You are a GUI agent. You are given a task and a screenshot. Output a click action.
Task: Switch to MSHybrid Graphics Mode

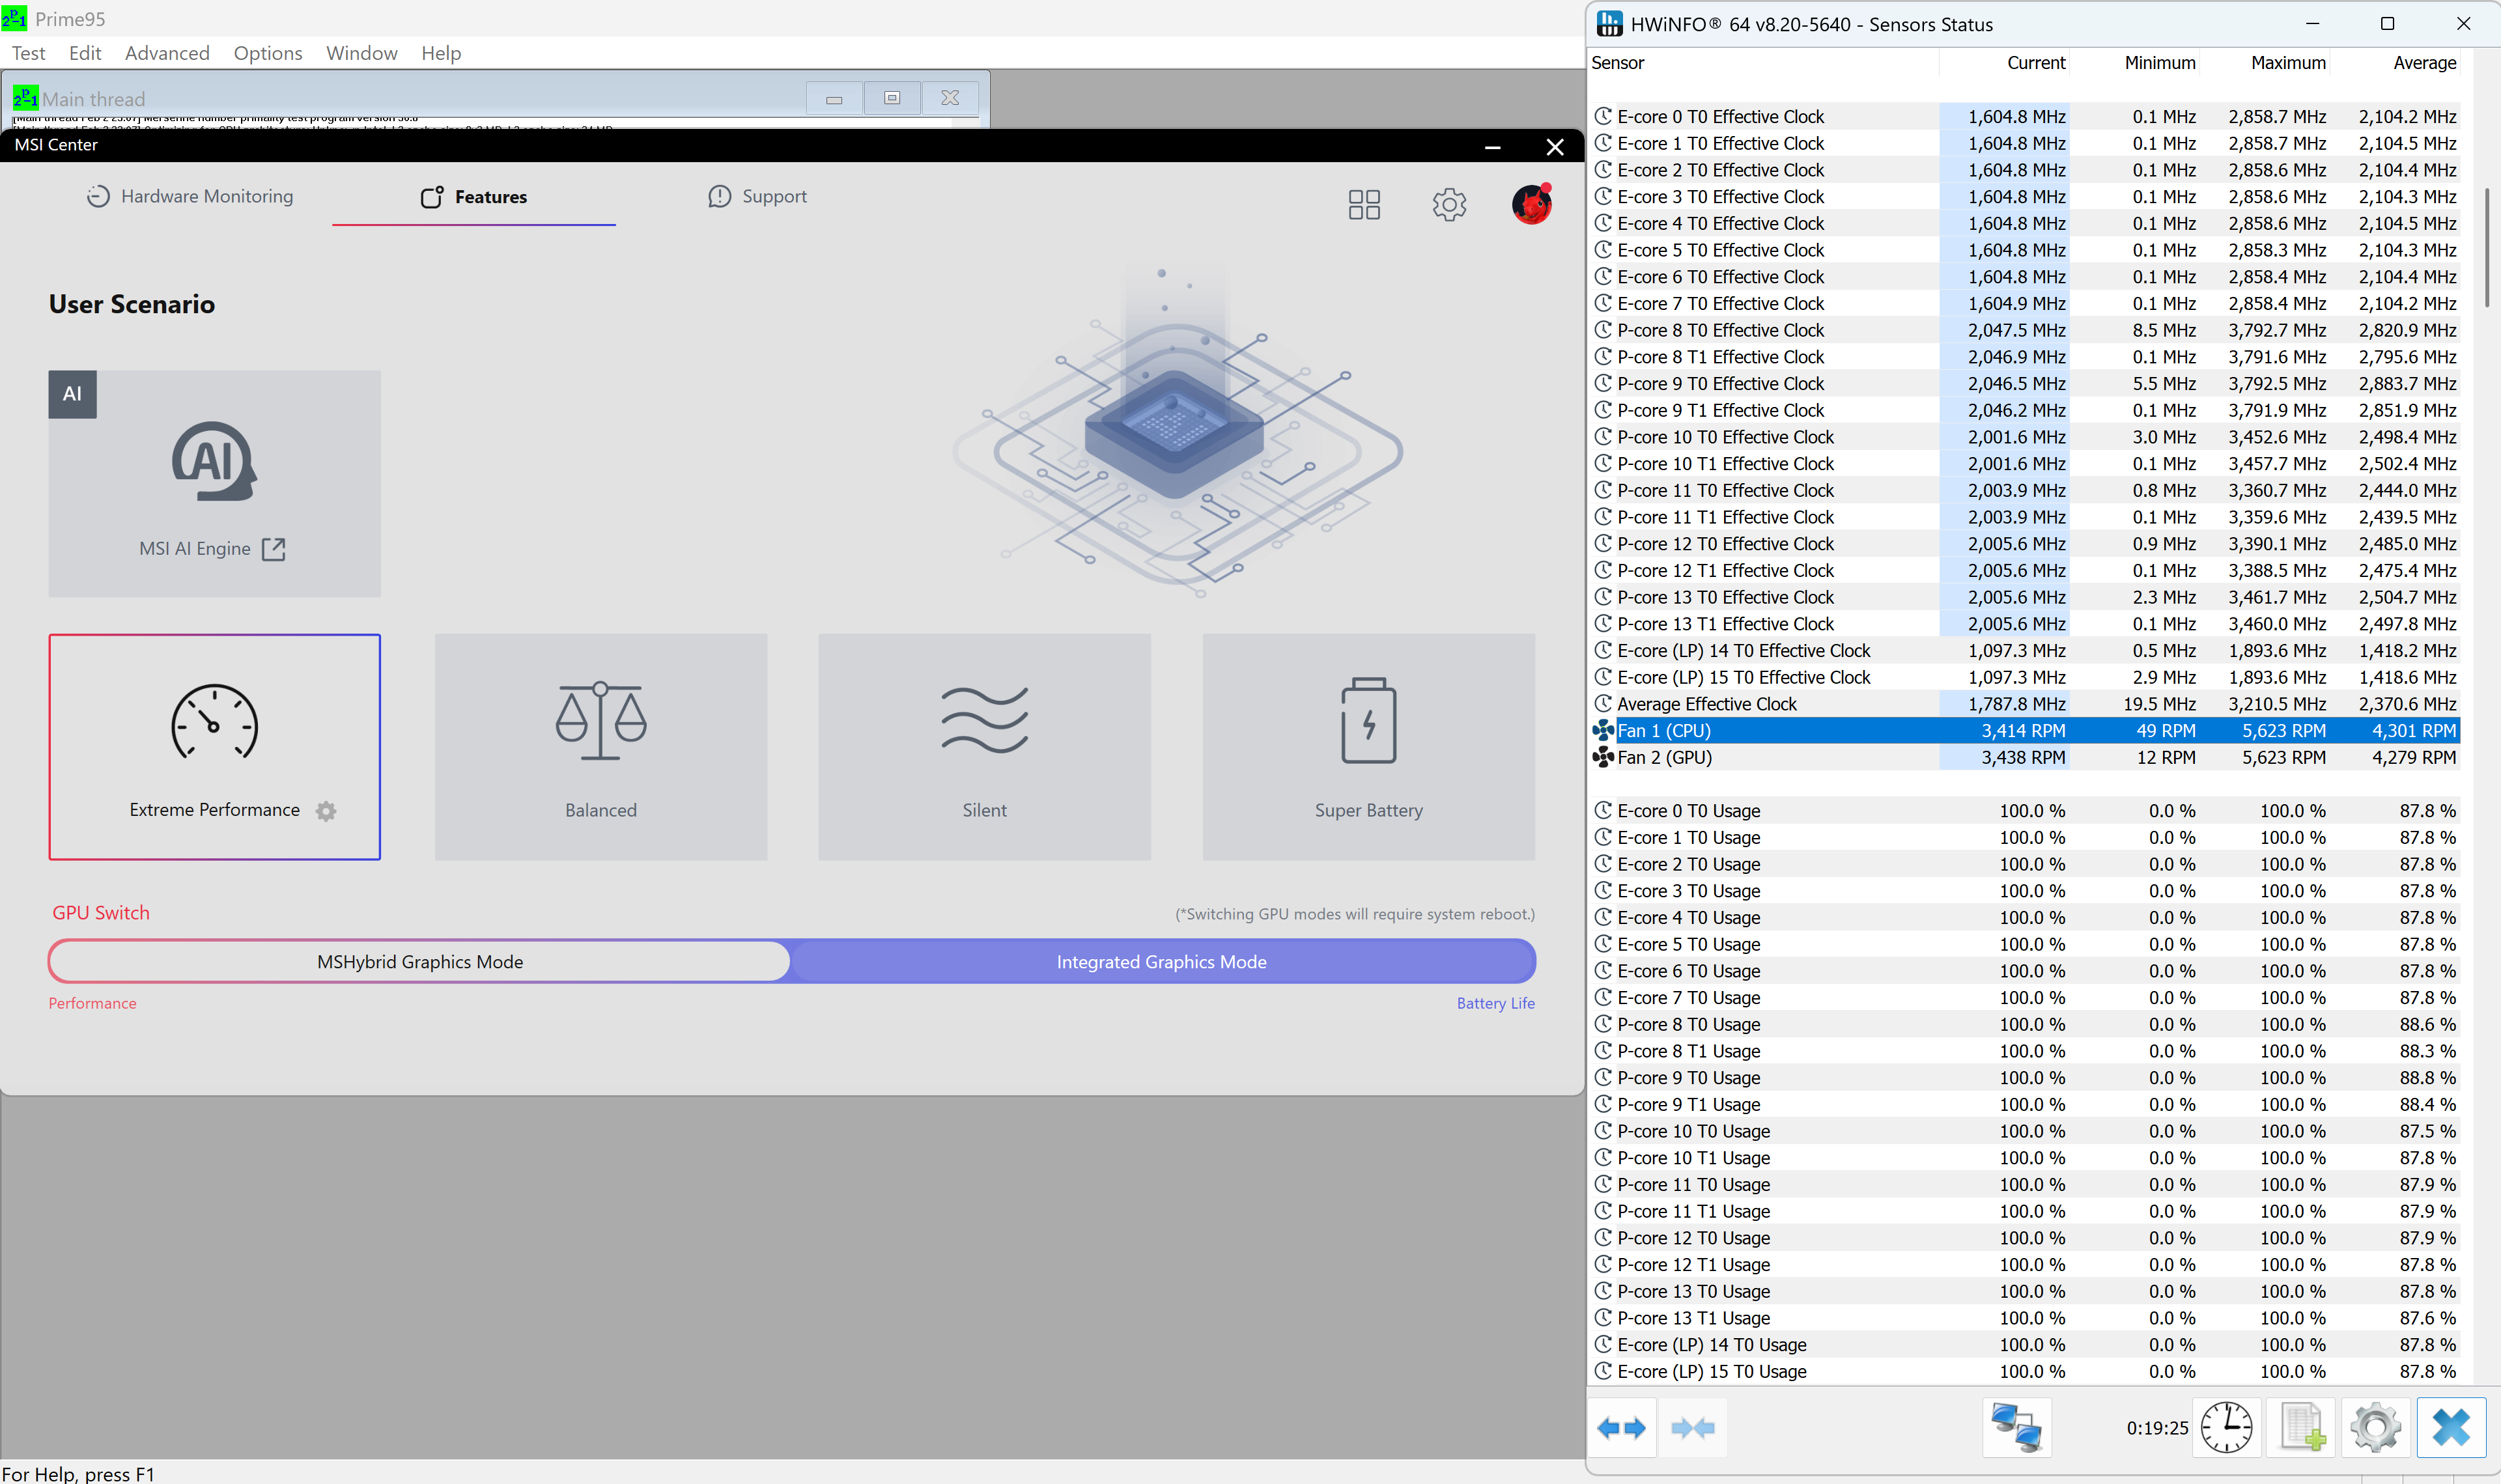420,962
